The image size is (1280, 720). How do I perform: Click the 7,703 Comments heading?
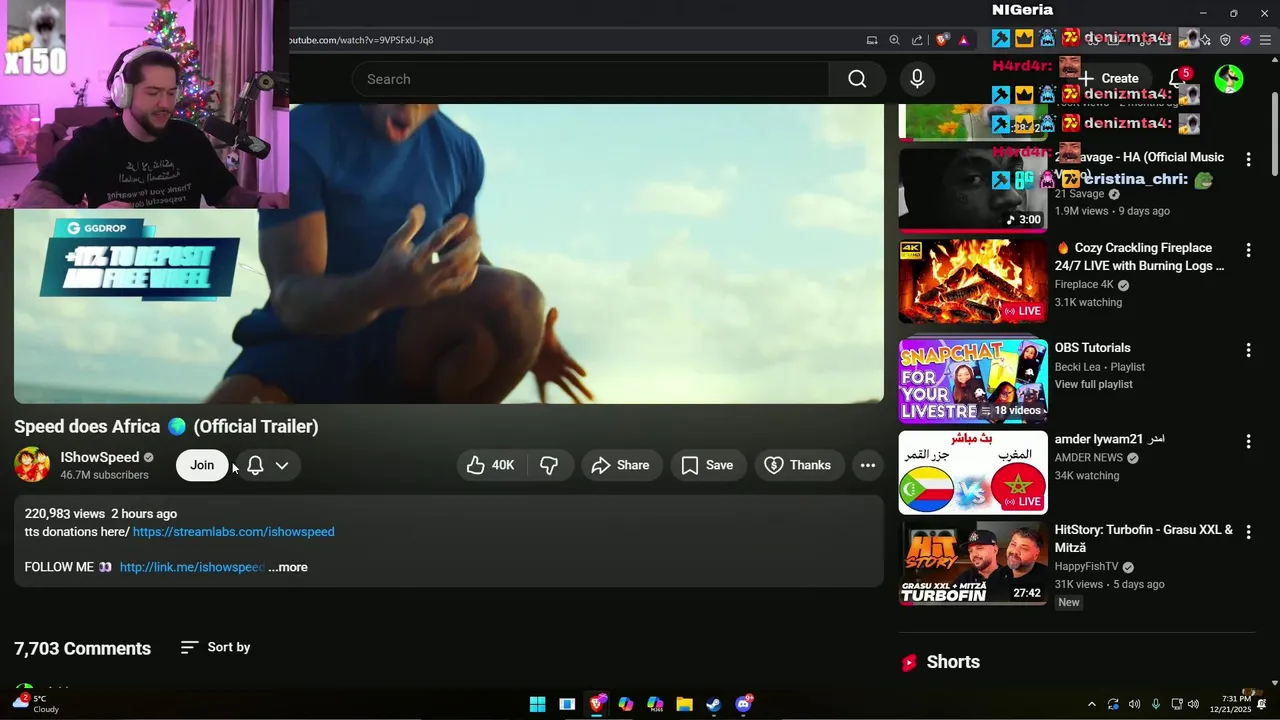tap(82, 648)
